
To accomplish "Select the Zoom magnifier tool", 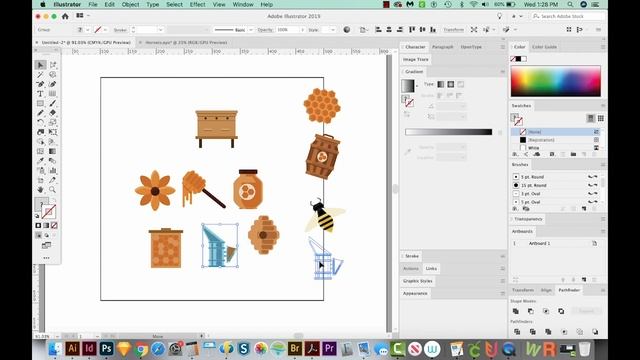I will (x=53, y=189).
